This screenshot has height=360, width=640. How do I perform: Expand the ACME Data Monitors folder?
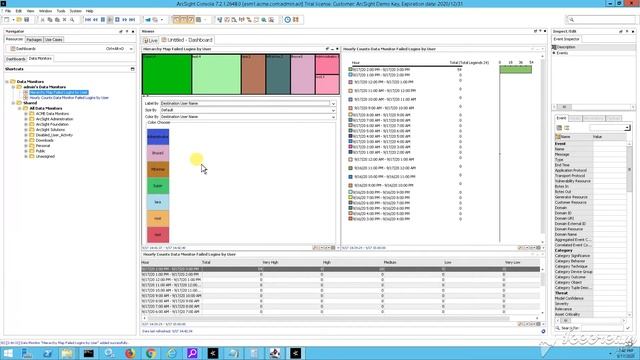tap(26, 114)
